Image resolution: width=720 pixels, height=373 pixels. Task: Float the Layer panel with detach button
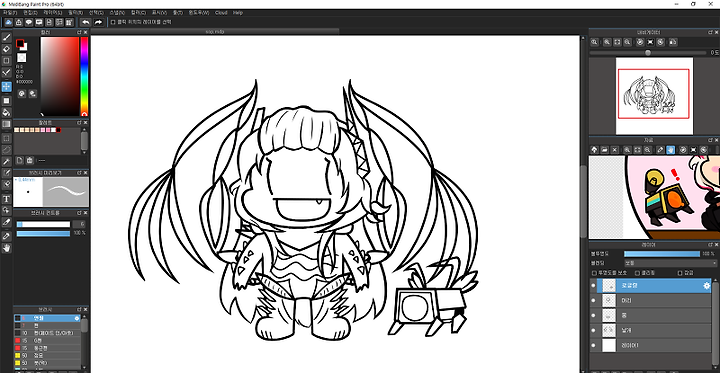click(x=709, y=245)
